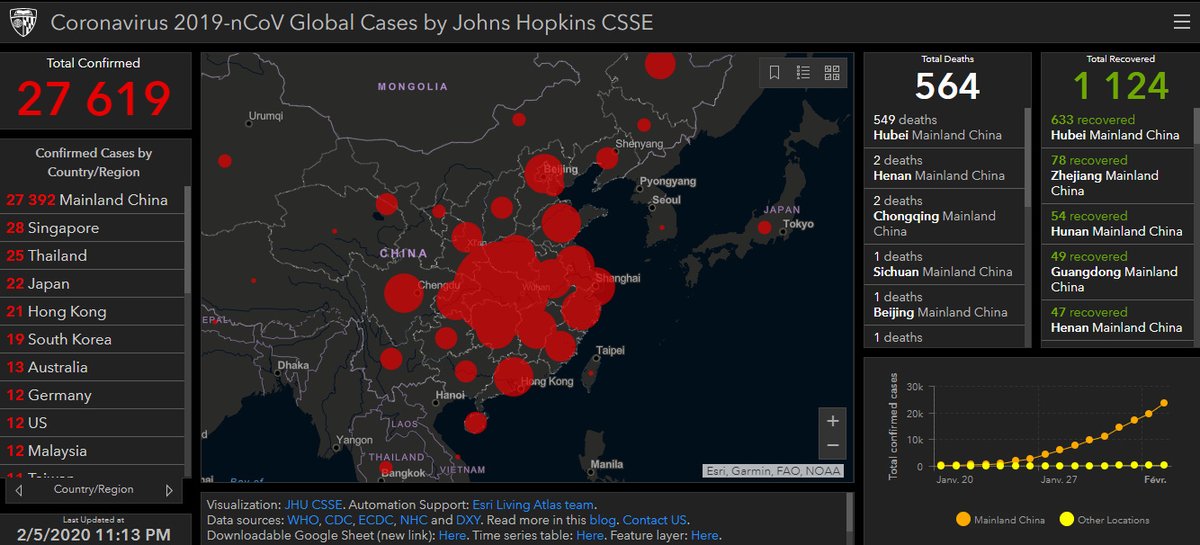This screenshot has height=545, width=1200.
Task: Open the blog link in footer
Action: pos(602,520)
